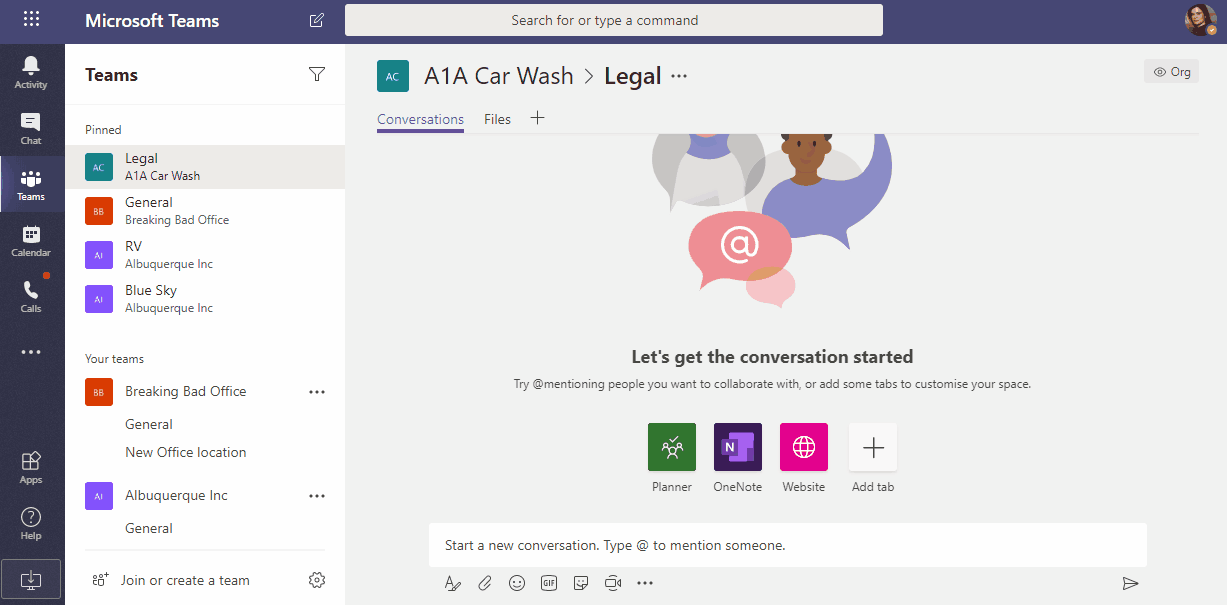Insert a GIF via GIF icon

[x=549, y=583]
